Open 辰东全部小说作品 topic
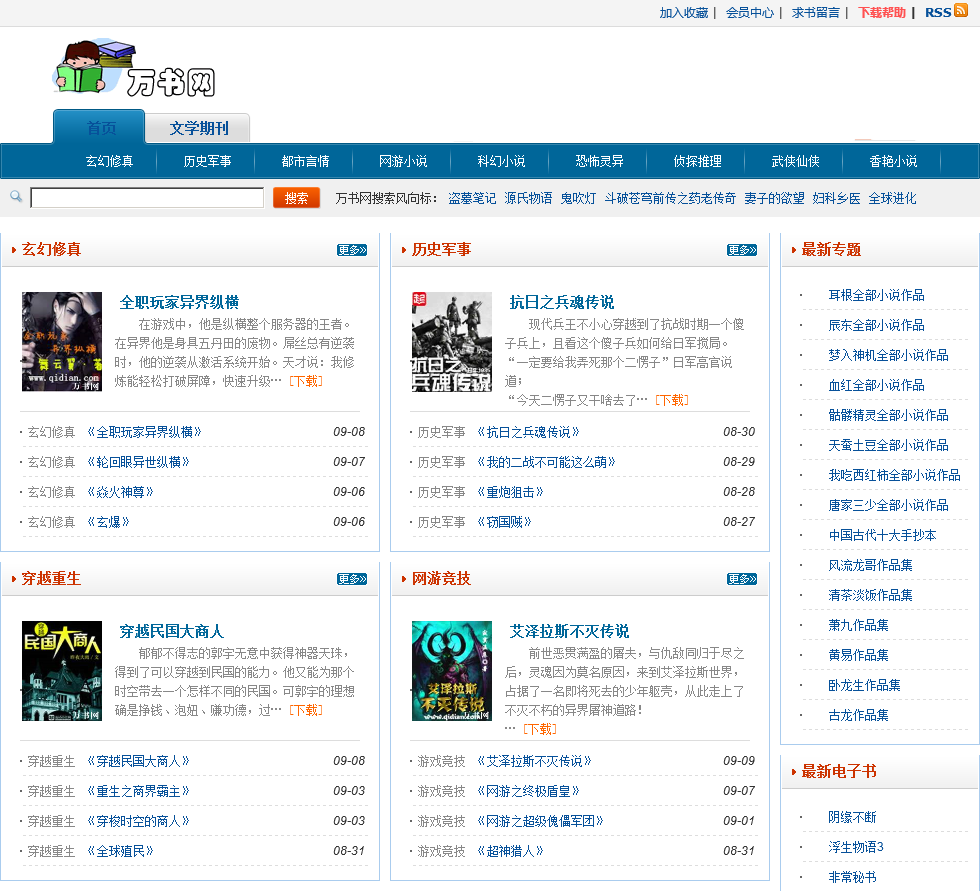The width and height of the screenshot is (980, 891). pos(876,325)
